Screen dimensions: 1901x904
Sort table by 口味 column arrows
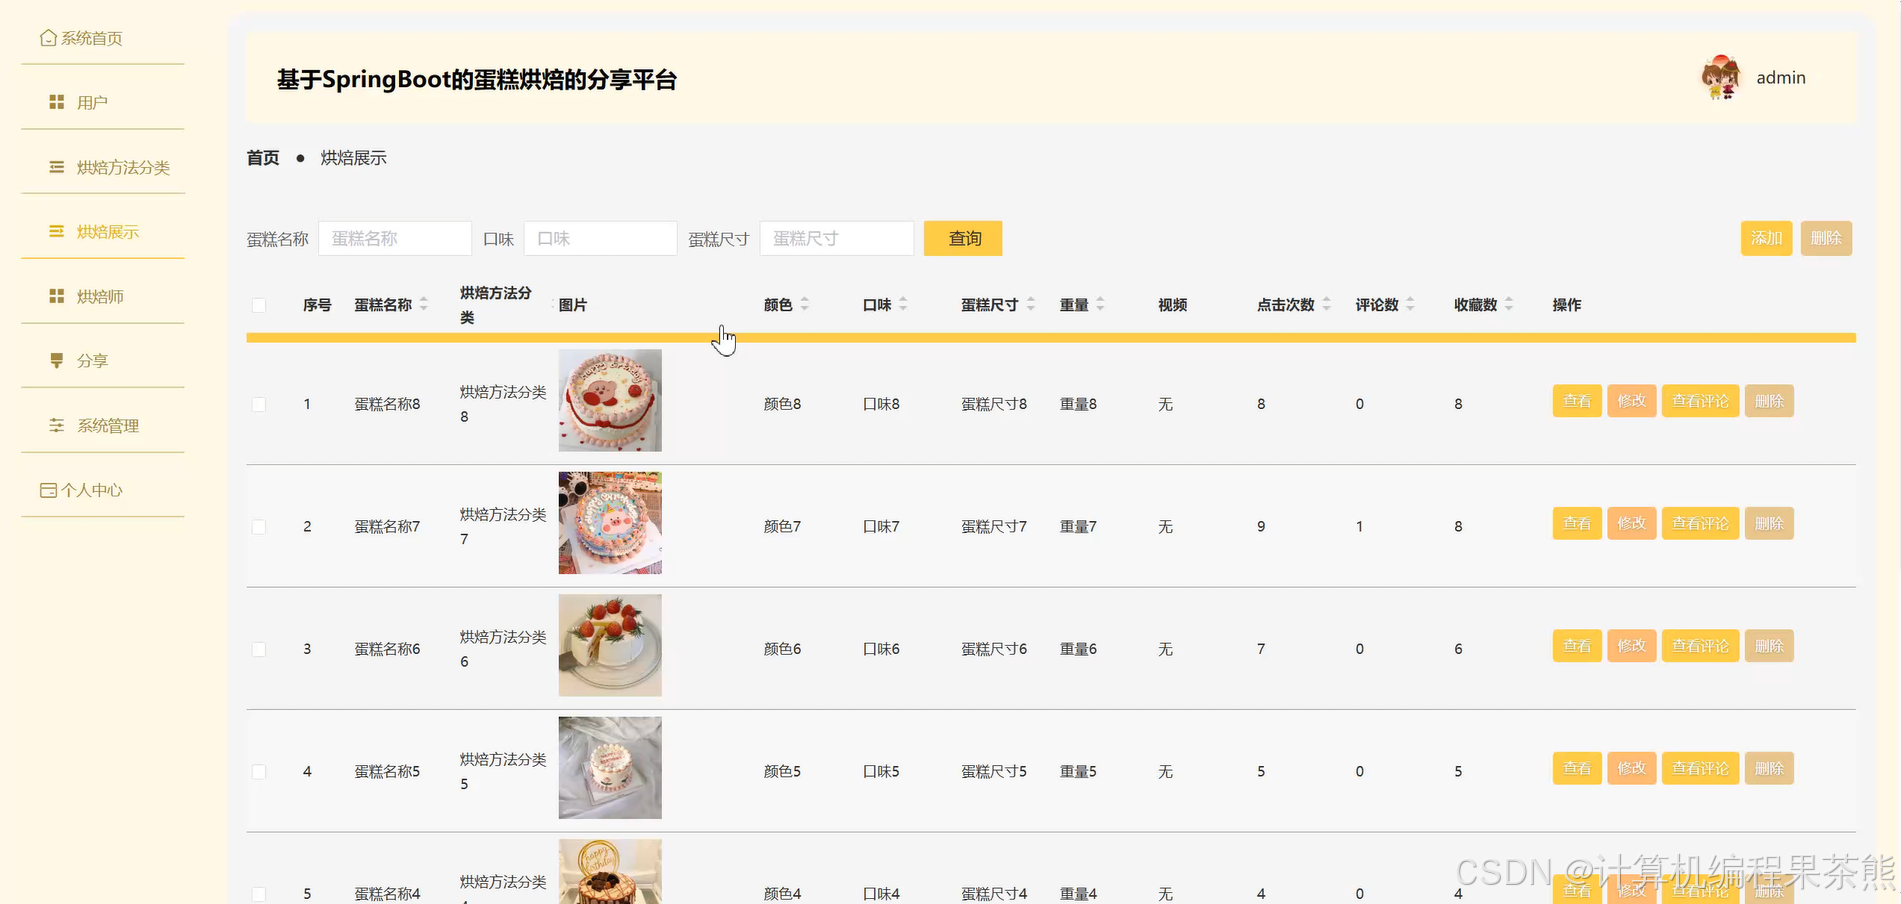click(903, 304)
